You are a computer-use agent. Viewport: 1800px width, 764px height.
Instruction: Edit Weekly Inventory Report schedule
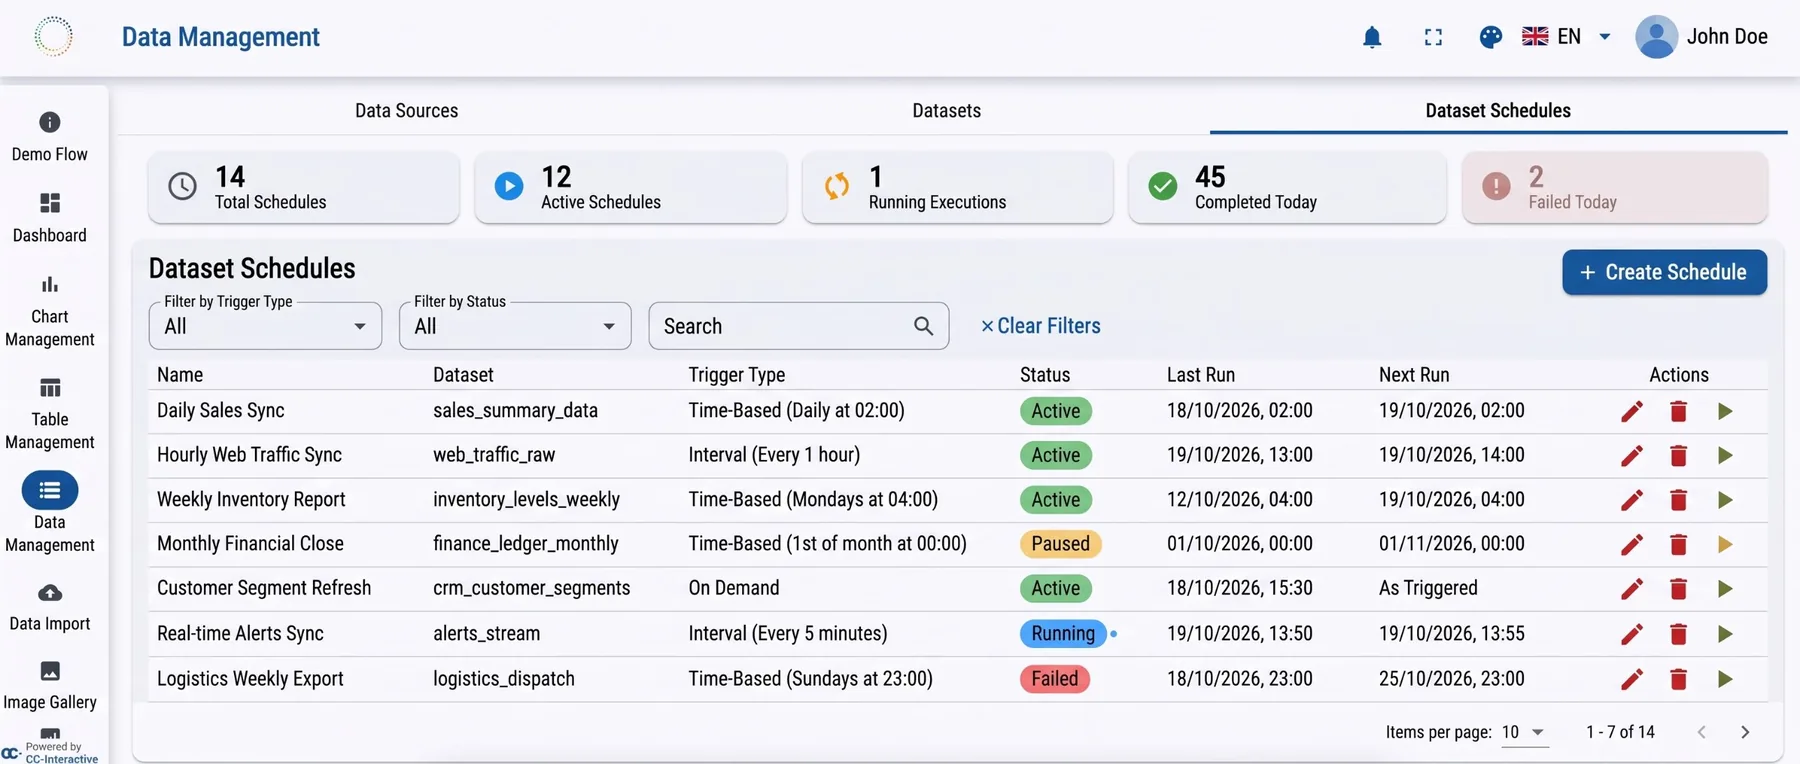click(1631, 500)
